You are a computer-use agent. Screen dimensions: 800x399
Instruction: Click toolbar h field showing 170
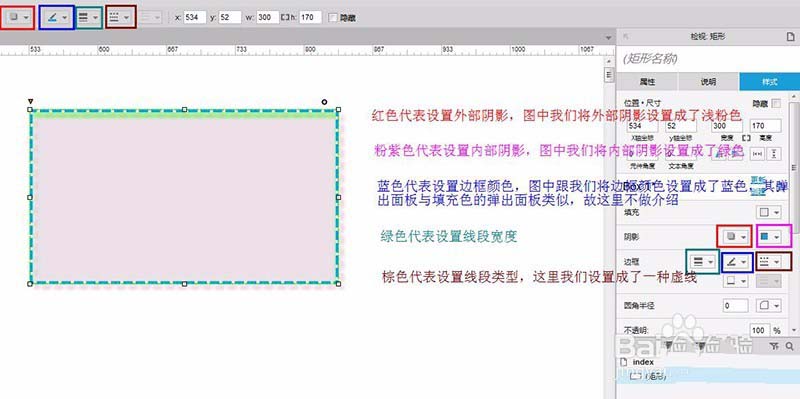(310, 17)
